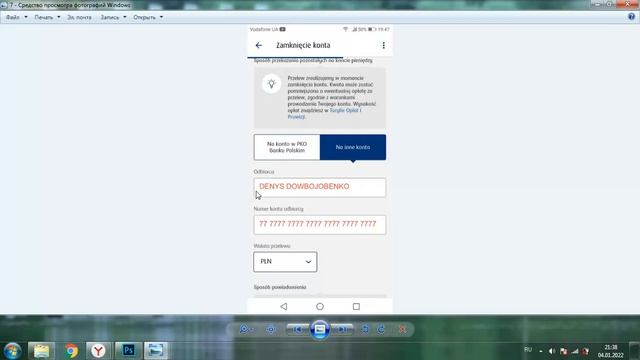Select Na konto w PKO Banku Polskim

click(287, 147)
